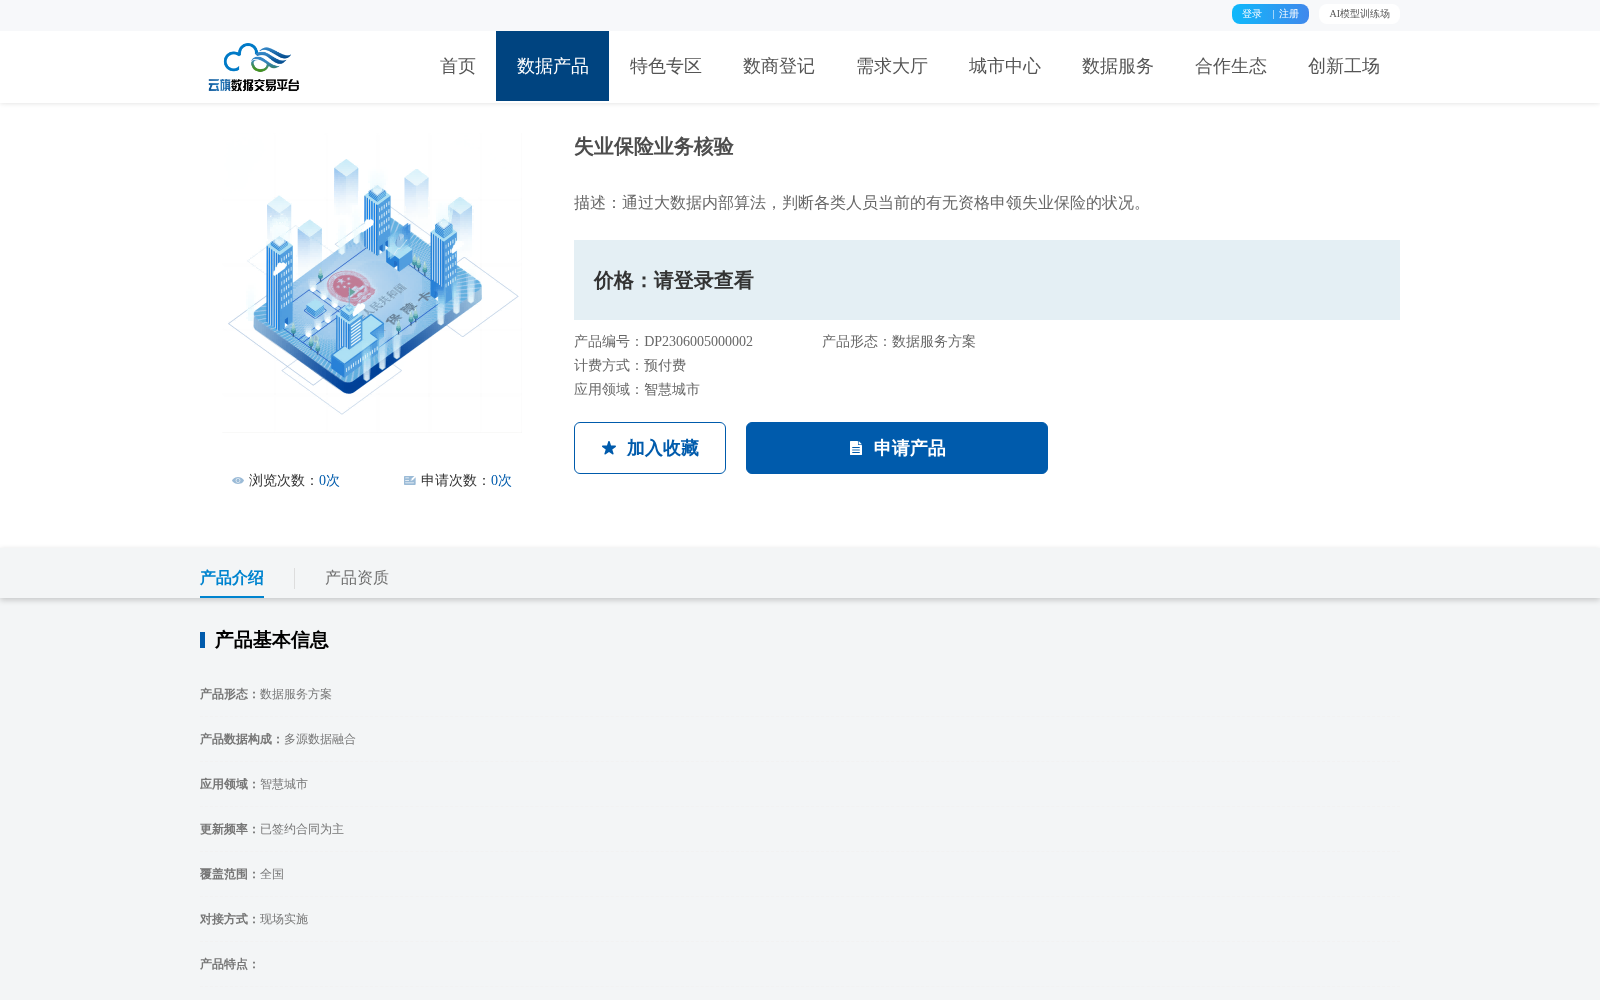Open 数商登记 in the navigation bar
The width and height of the screenshot is (1600, 1000).
tap(779, 66)
